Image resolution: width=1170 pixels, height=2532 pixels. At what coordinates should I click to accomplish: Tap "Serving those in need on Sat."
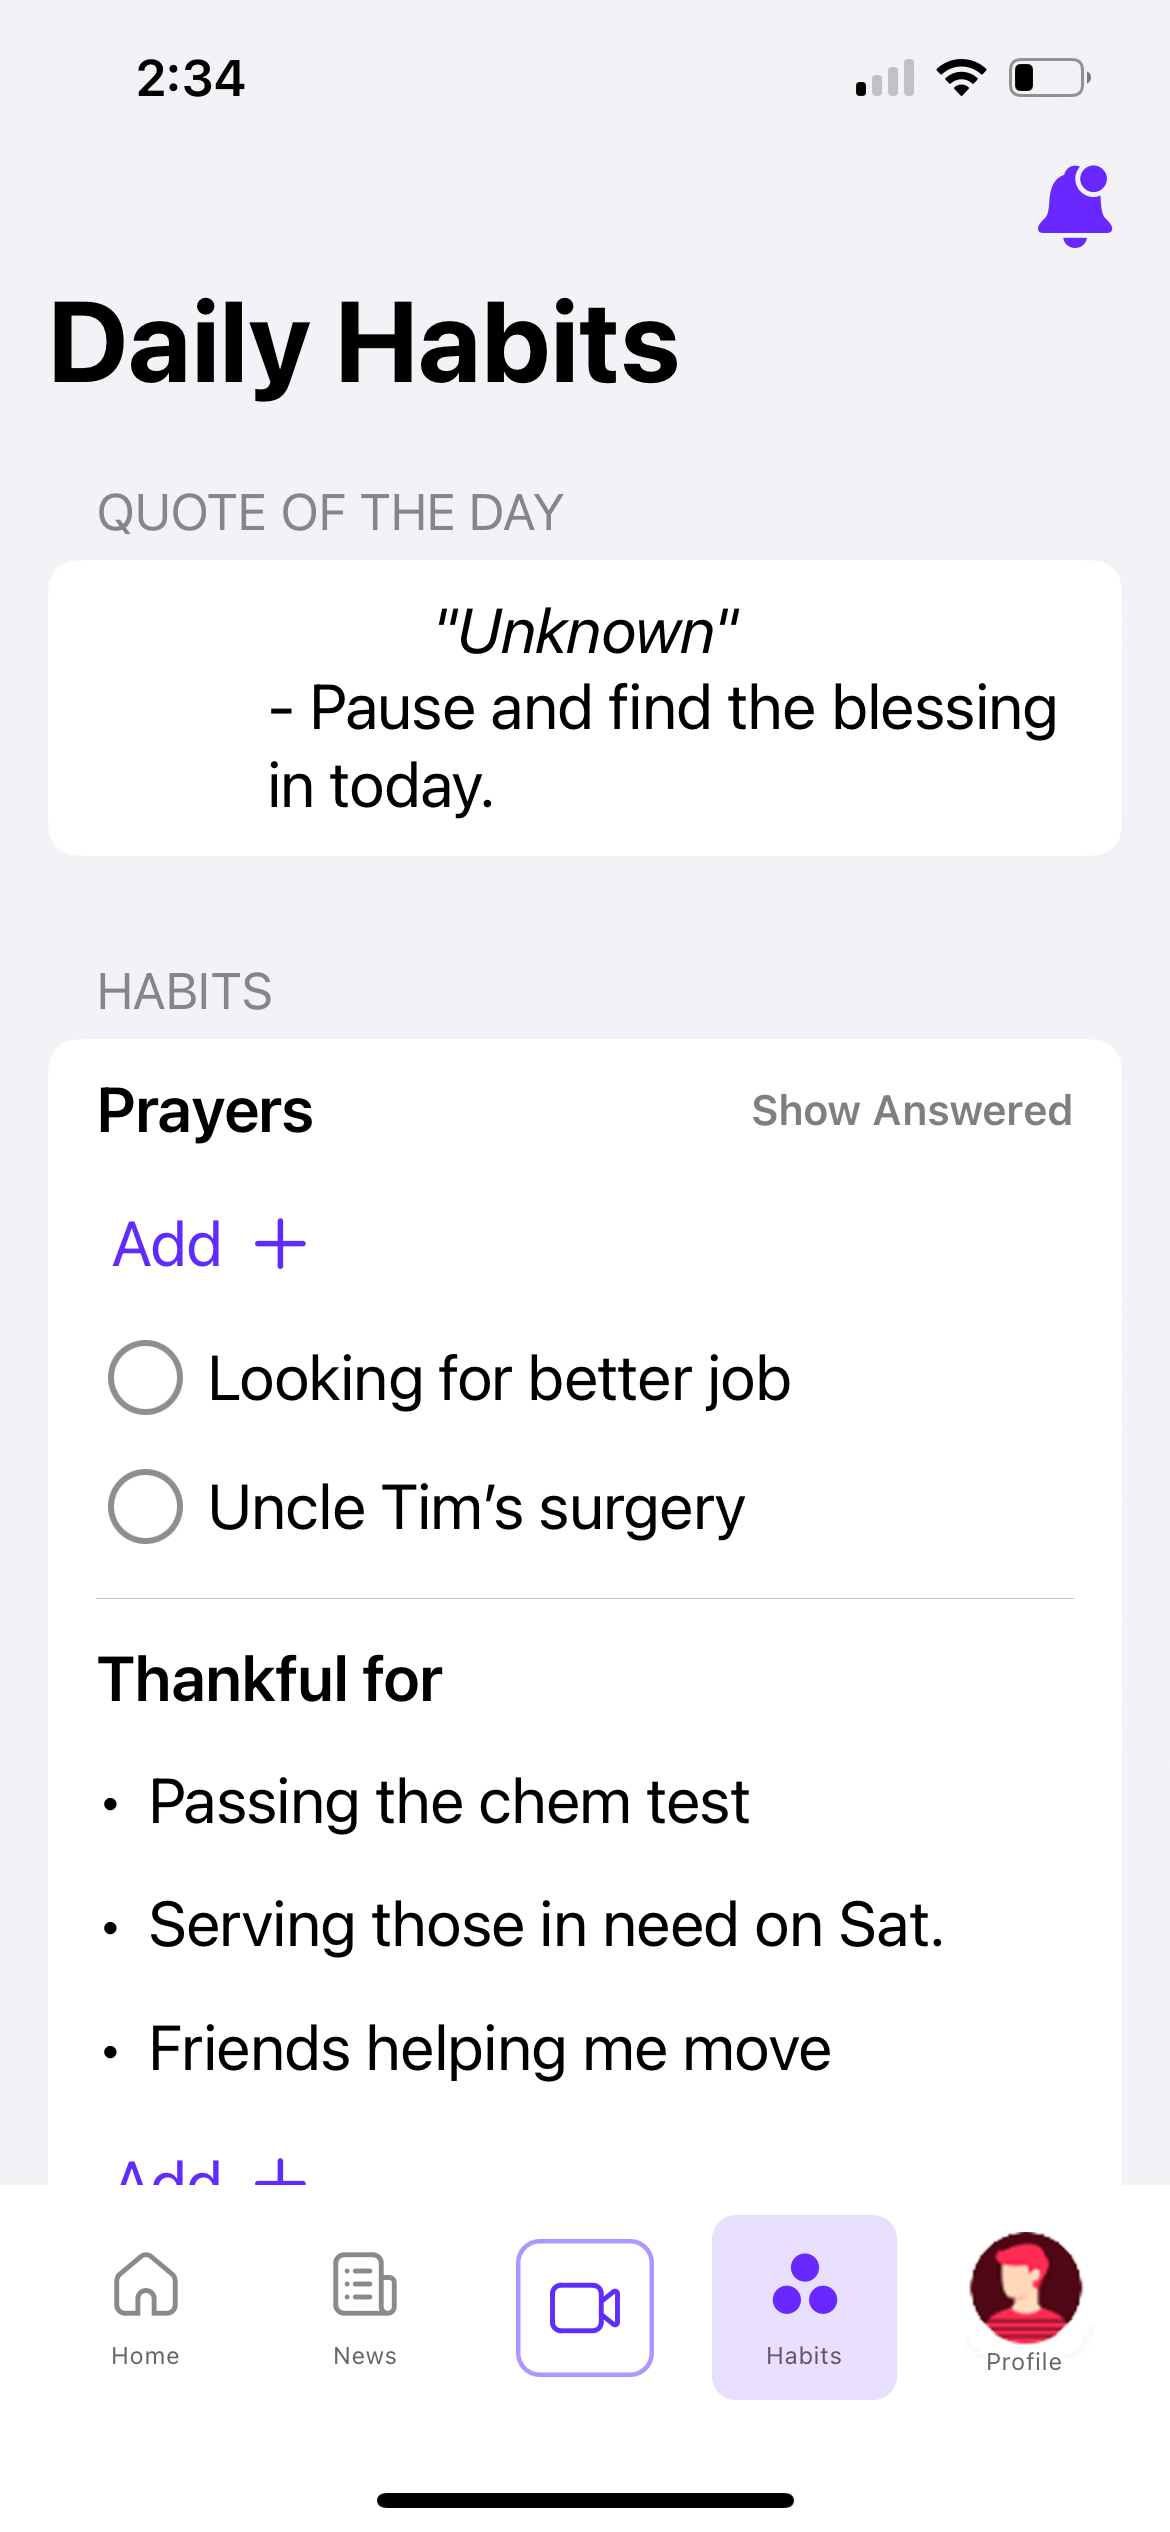coord(546,1925)
